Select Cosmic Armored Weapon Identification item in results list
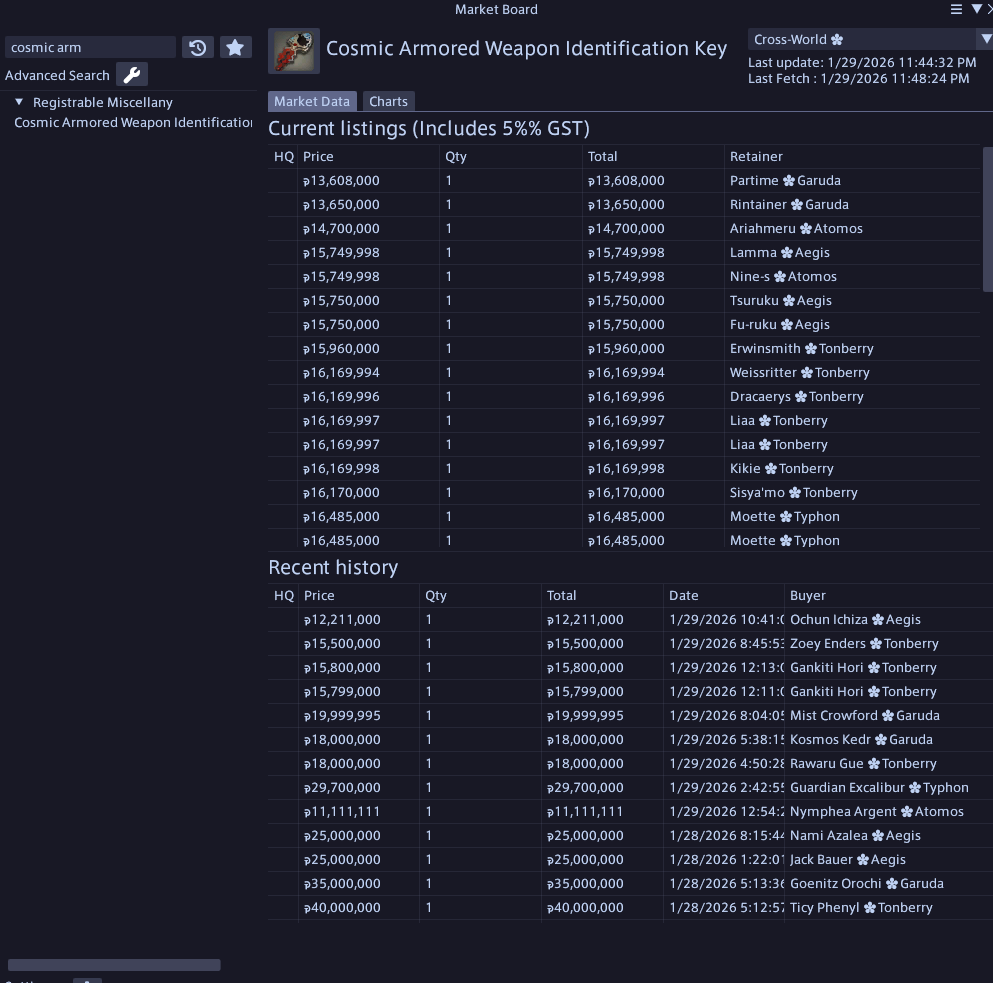Screen dimensions: 993x983 [x=133, y=122]
